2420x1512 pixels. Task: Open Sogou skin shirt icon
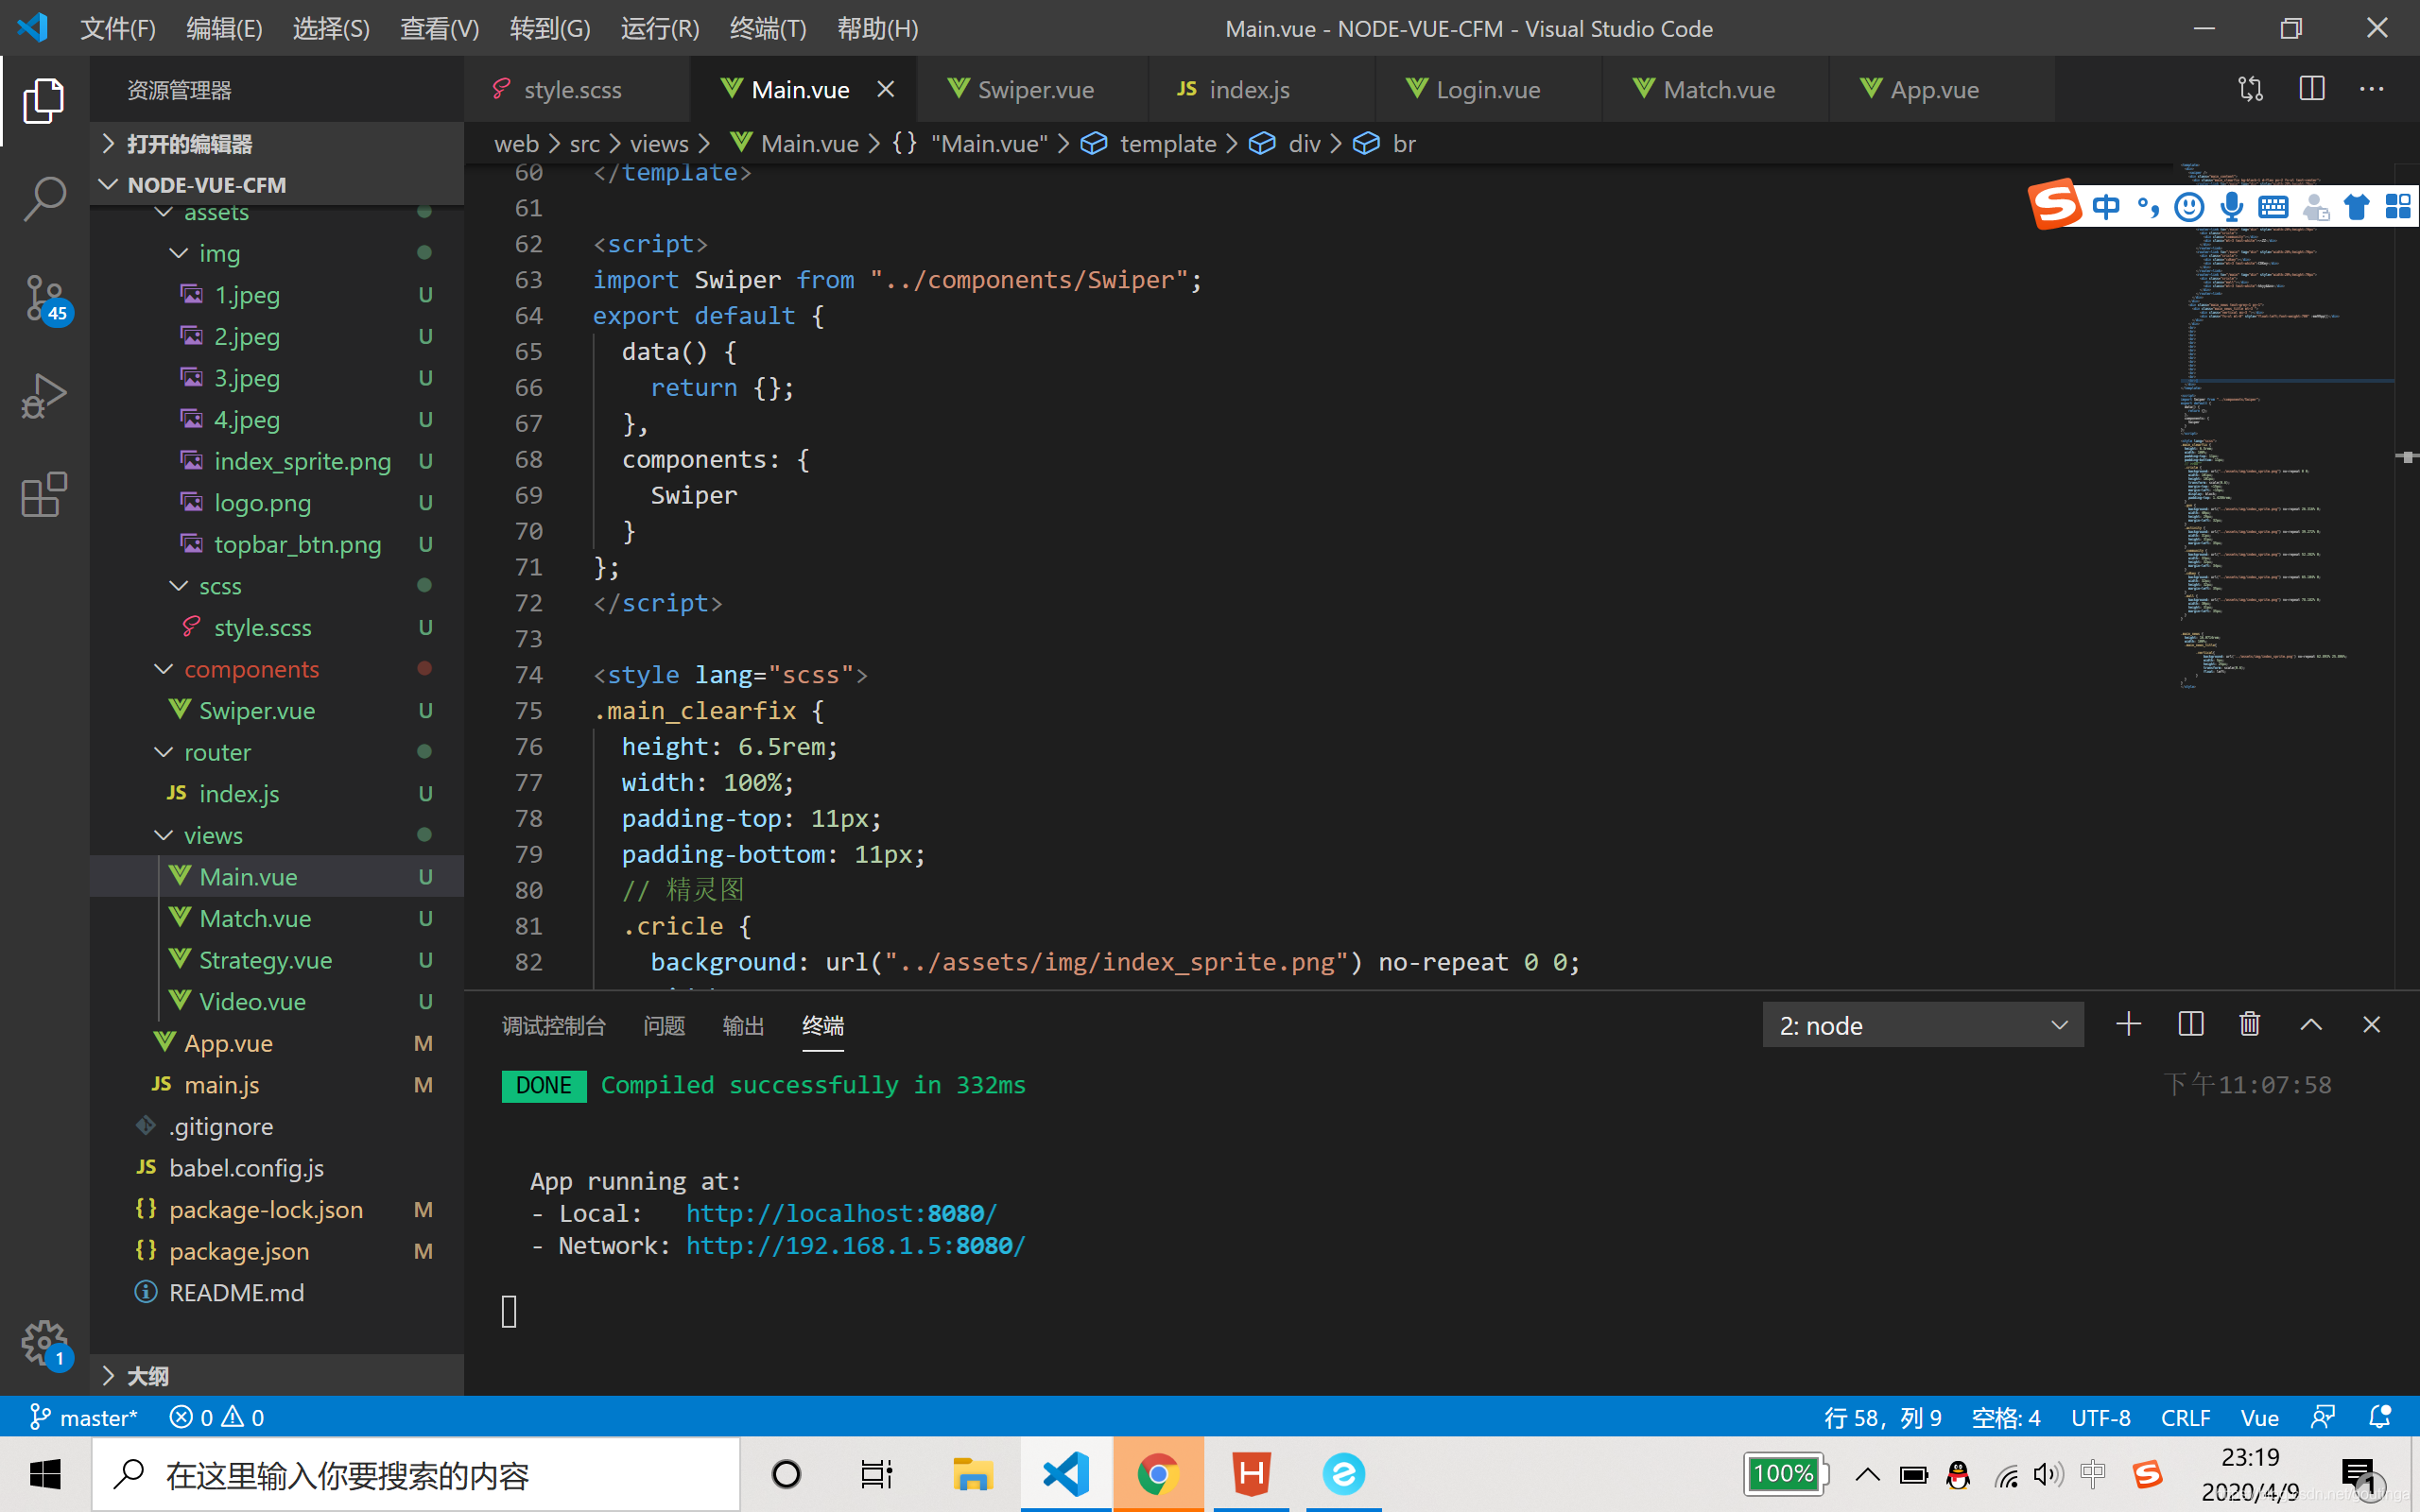2357,207
